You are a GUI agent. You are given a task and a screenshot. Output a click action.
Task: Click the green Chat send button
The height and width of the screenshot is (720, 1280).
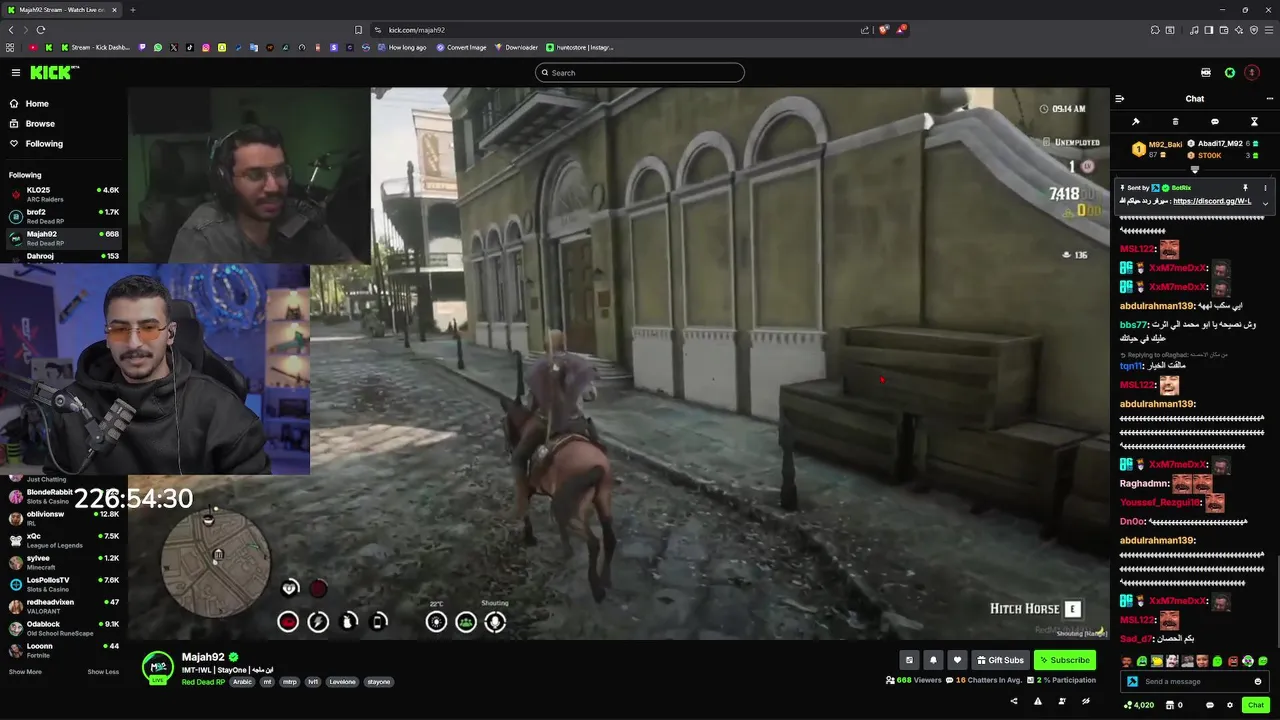pos(1256,705)
